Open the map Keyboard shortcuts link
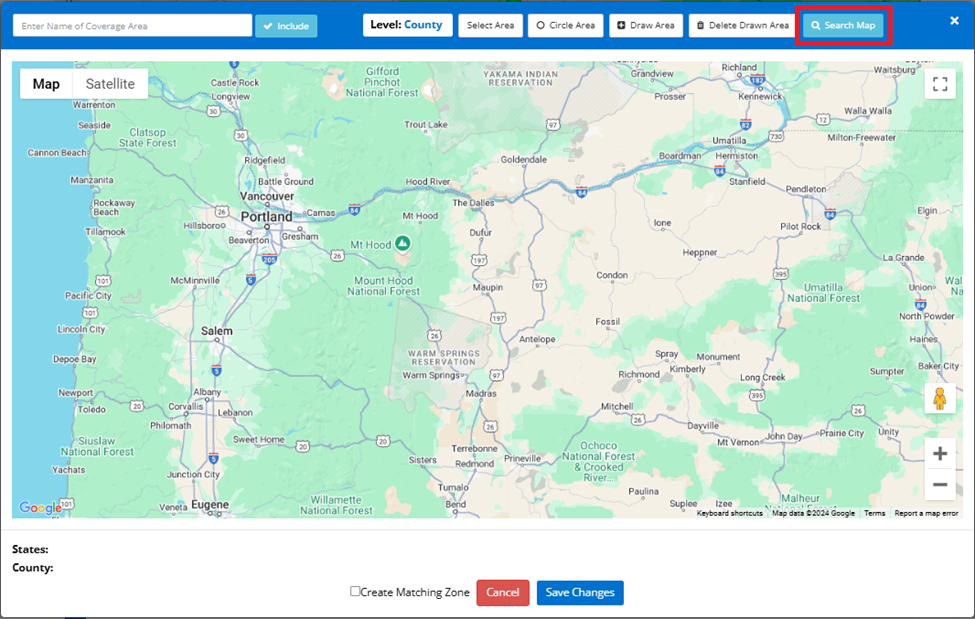This screenshot has height=619, width=975. (x=729, y=513)
